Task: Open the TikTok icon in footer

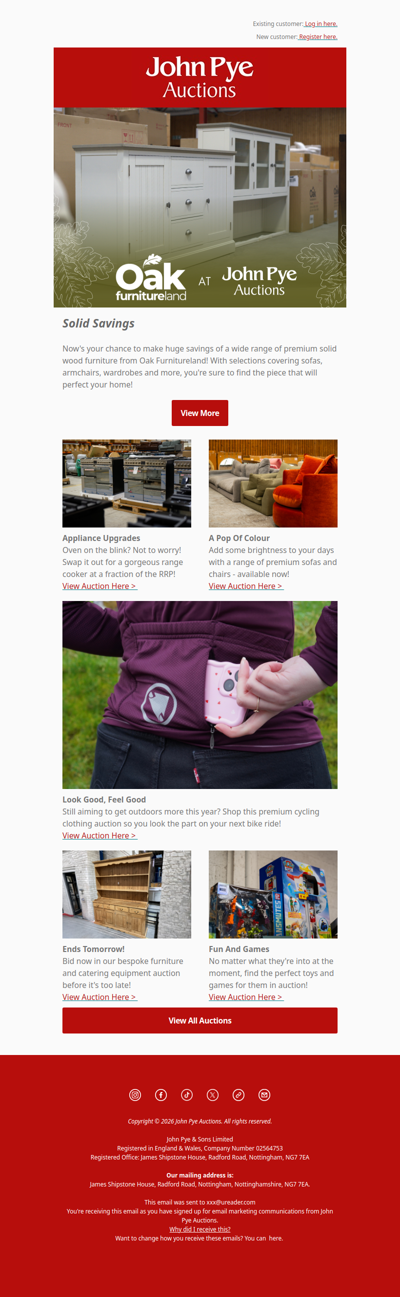Action: click(x=187, y=1095)
